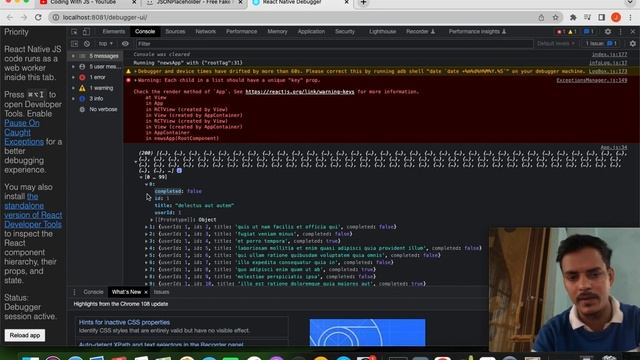Show the console sidebar icon

pos(74,44)
